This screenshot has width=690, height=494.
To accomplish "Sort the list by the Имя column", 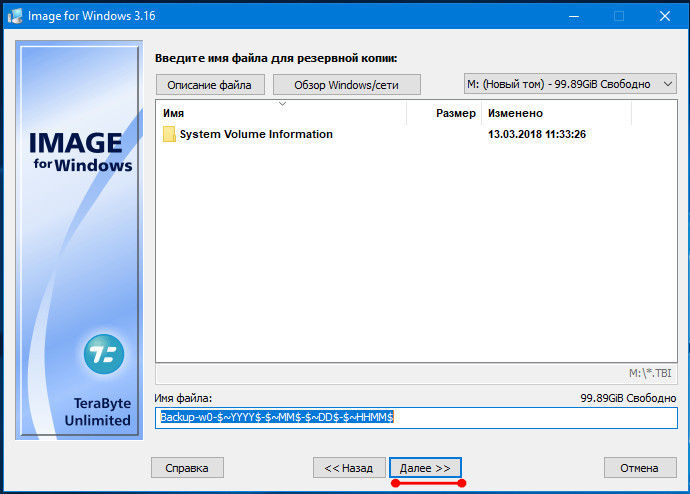I will click(x=173, y=113).
